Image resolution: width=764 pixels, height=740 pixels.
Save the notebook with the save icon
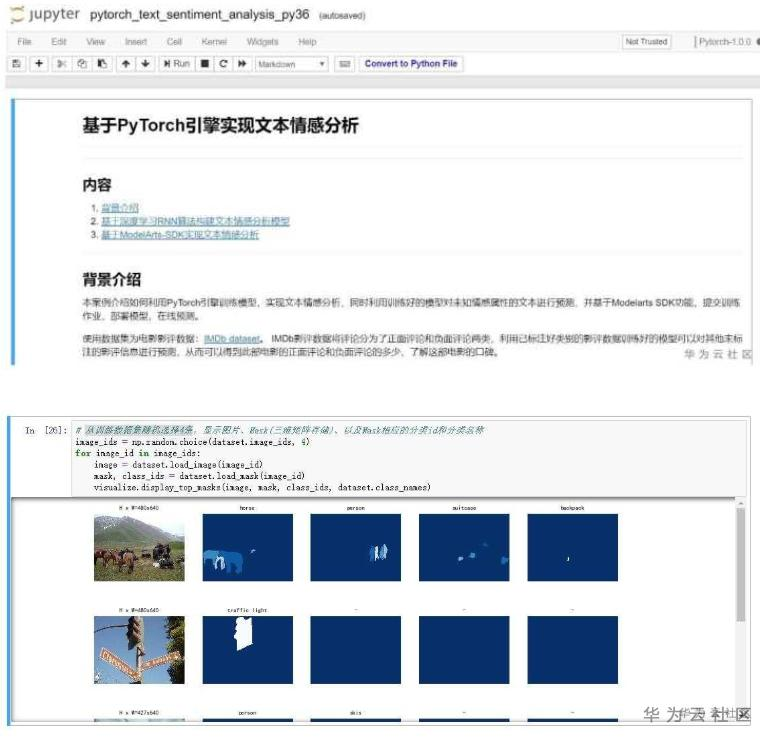tap(17, 64)
